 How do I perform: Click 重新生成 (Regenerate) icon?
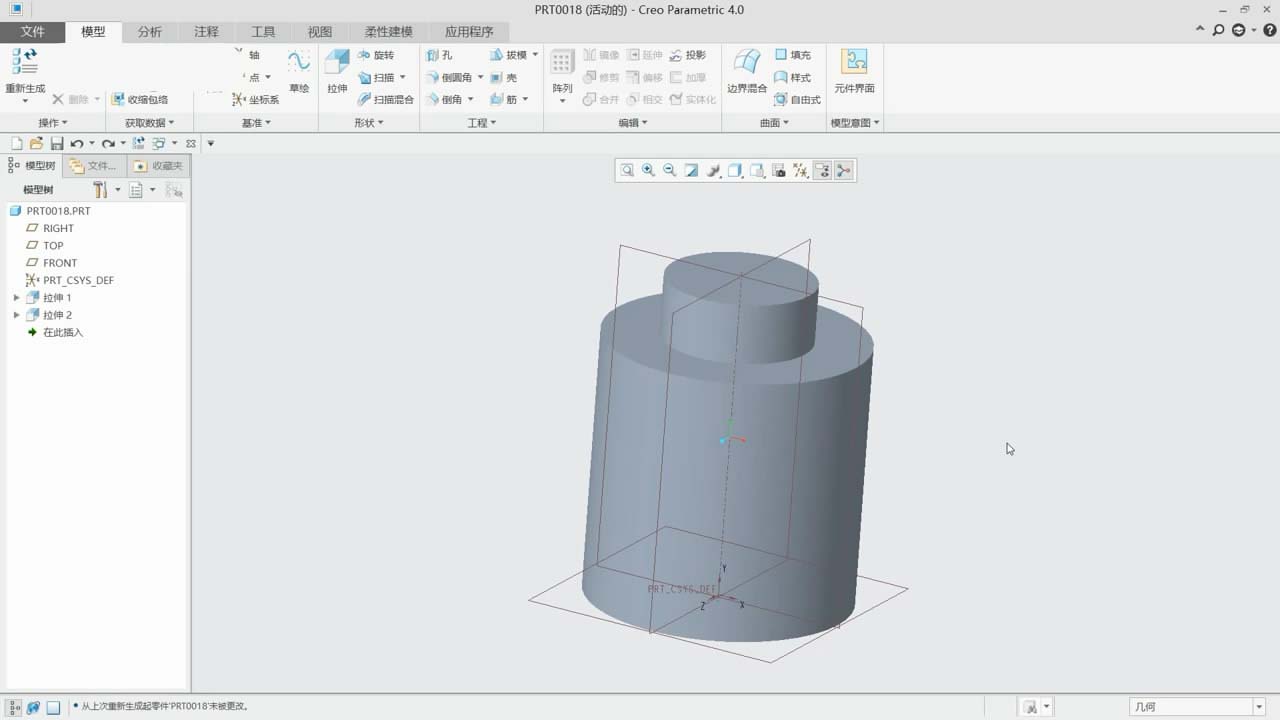tap(25, 62)
